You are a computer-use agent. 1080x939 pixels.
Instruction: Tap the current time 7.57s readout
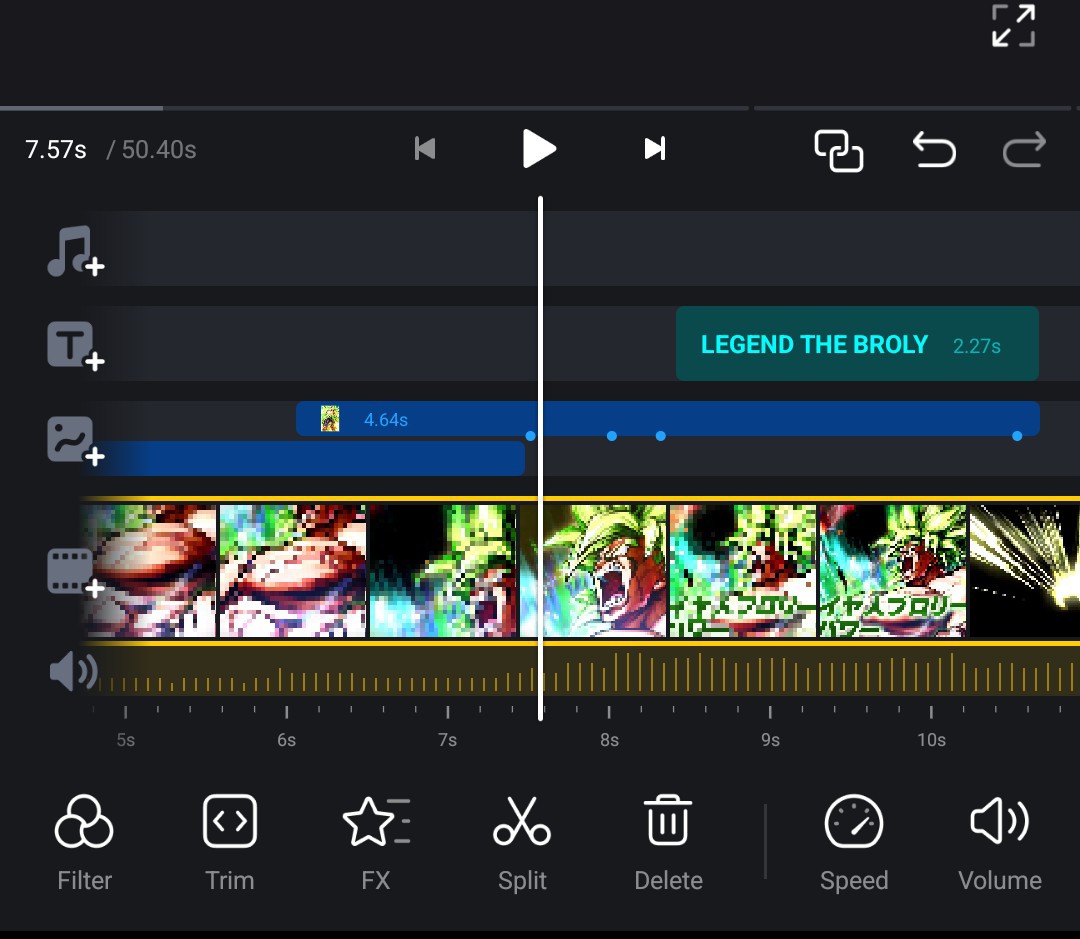pyautogui.click(x=56, y=149)
